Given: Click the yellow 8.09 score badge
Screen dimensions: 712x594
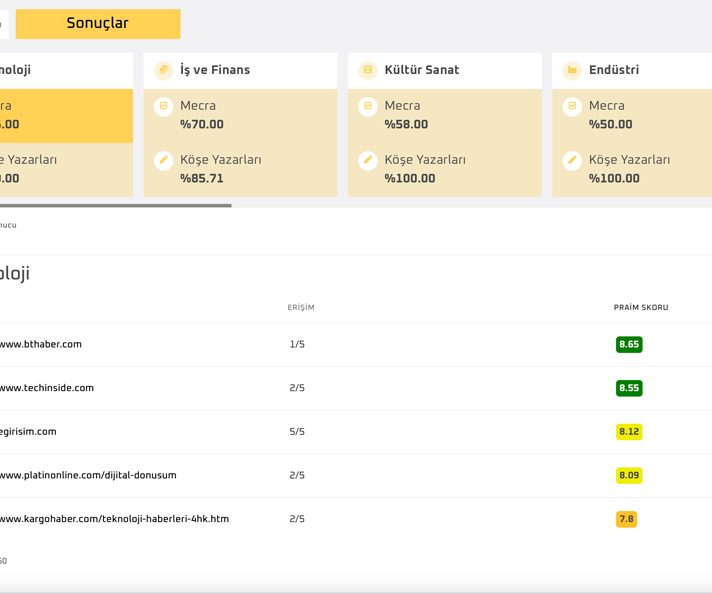Looking at the screenshot, I should click(629, 475).
